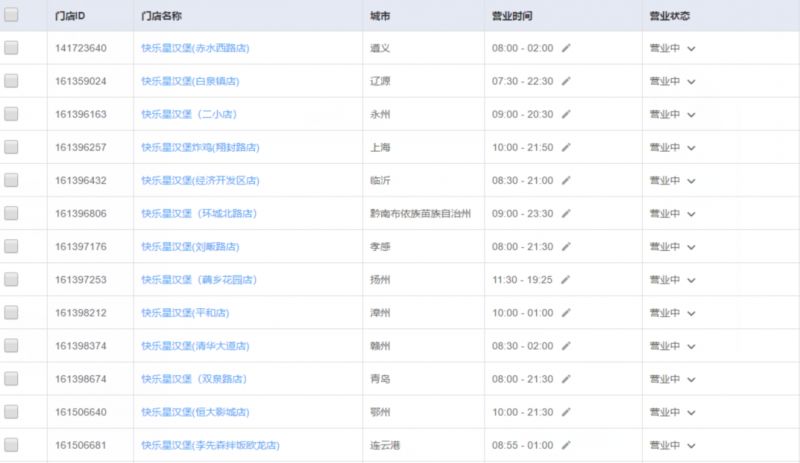
Task: Open store name link for ID 161359024
Action: (x=190, y=81)
